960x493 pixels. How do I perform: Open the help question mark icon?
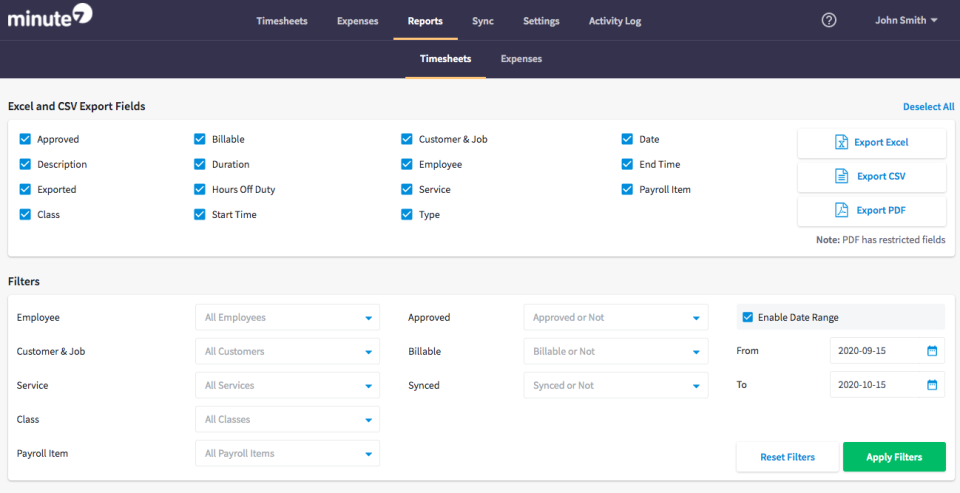(828, 20)
